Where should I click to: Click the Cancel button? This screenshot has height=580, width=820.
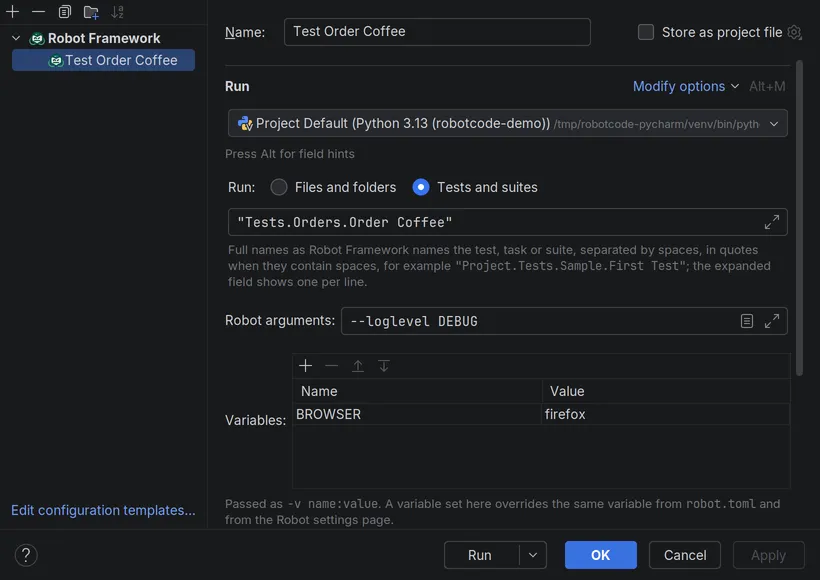coord(685,555)
